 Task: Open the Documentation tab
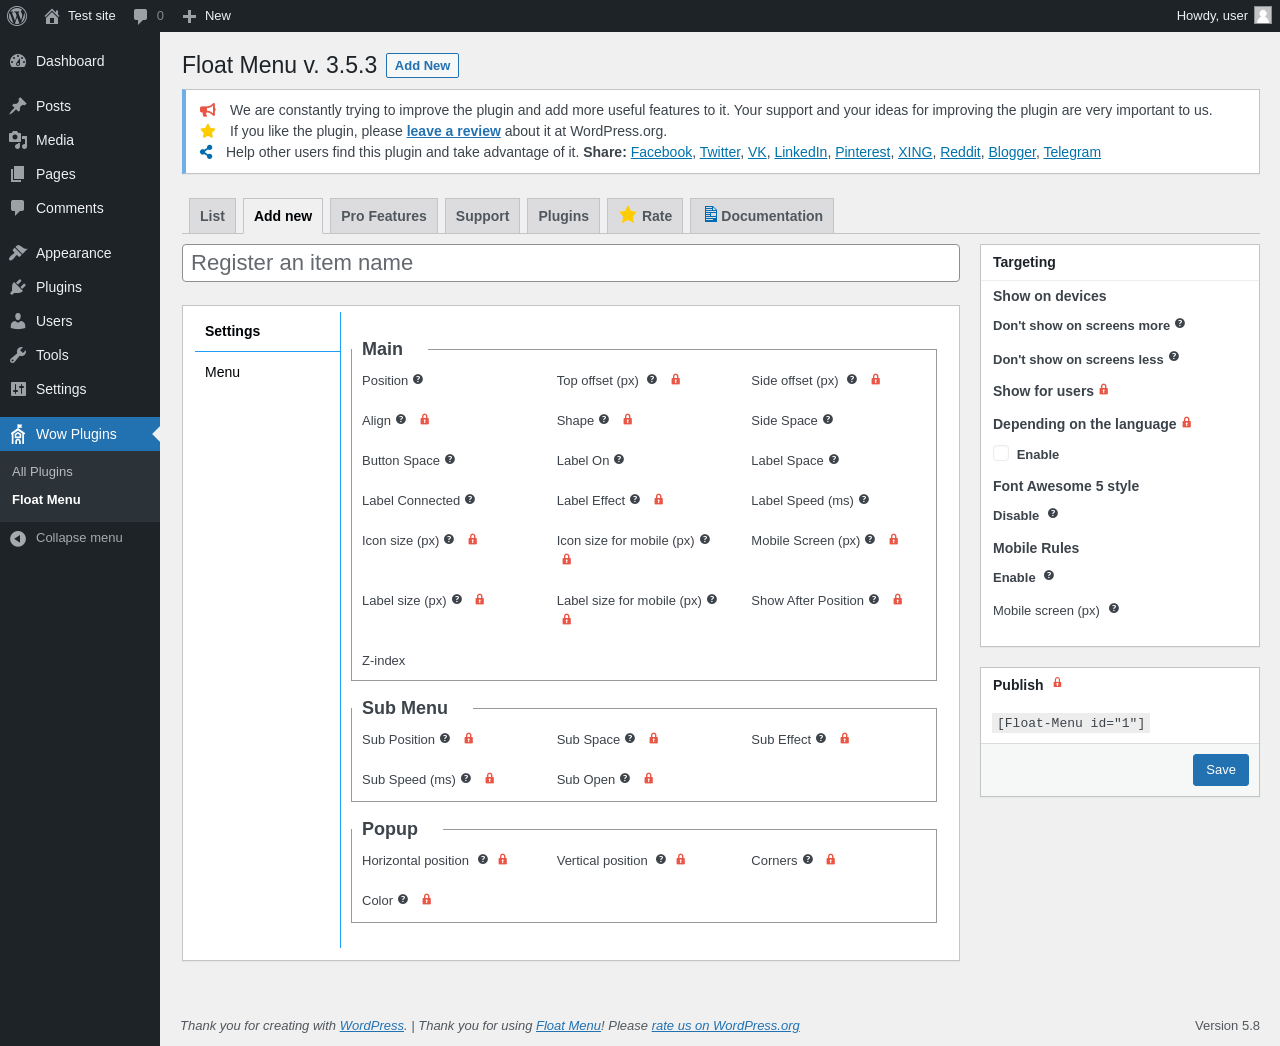(x=762, y=216)
